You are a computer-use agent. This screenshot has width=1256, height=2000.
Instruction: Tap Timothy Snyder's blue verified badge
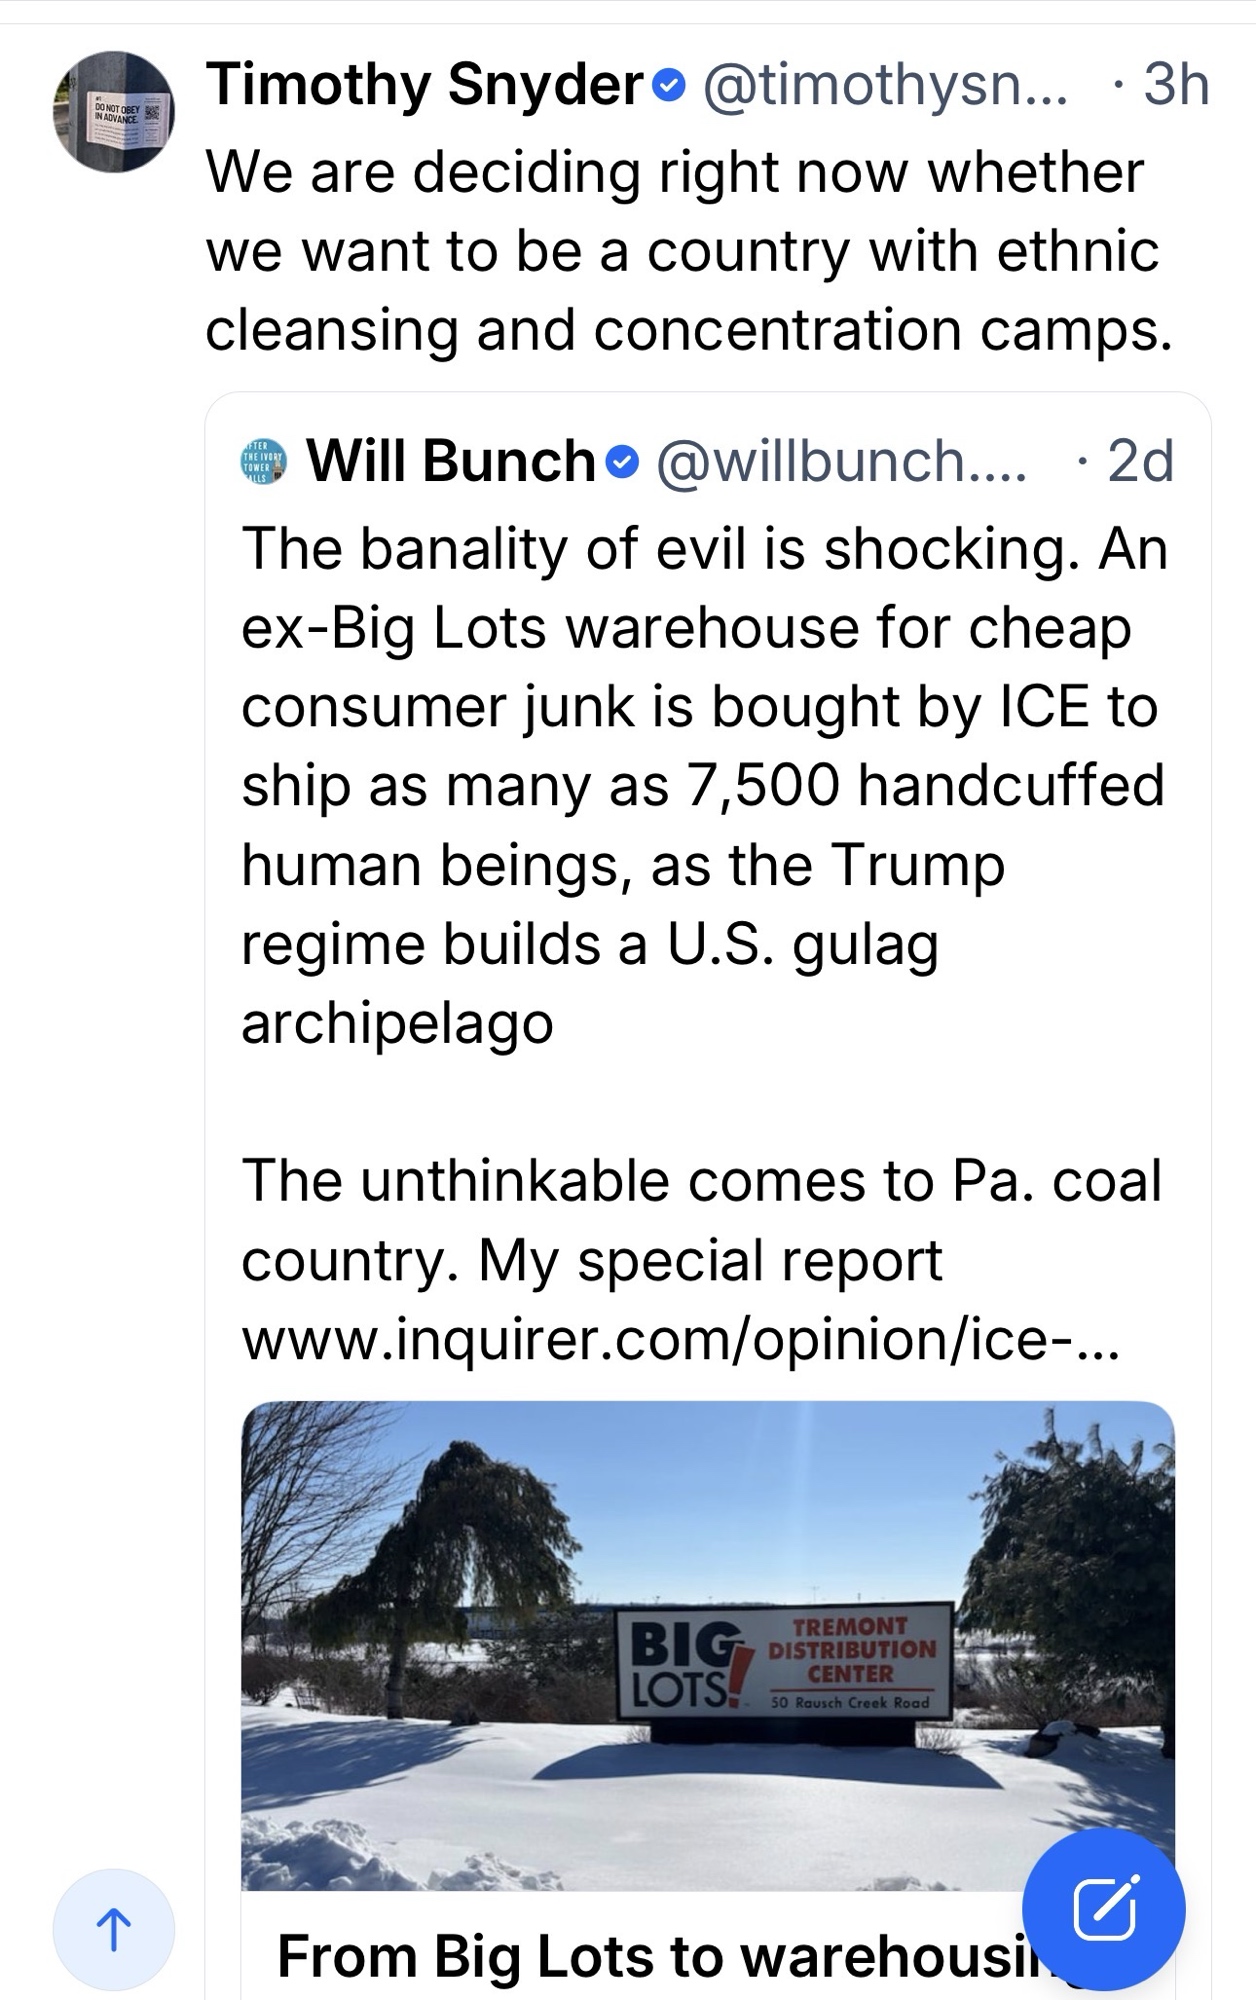[669, 88]
